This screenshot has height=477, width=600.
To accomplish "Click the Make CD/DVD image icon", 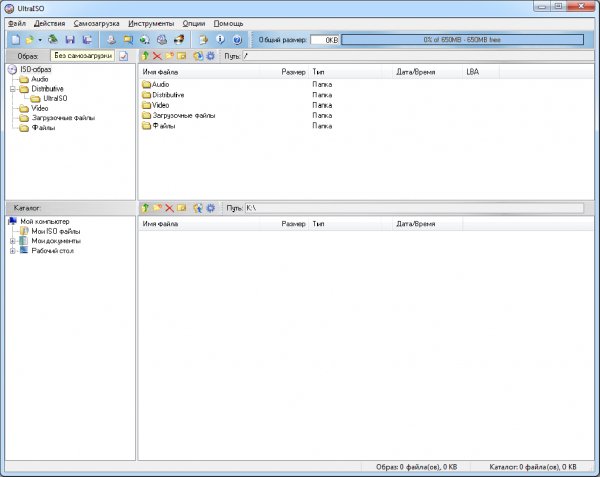I will coord(111,40).
